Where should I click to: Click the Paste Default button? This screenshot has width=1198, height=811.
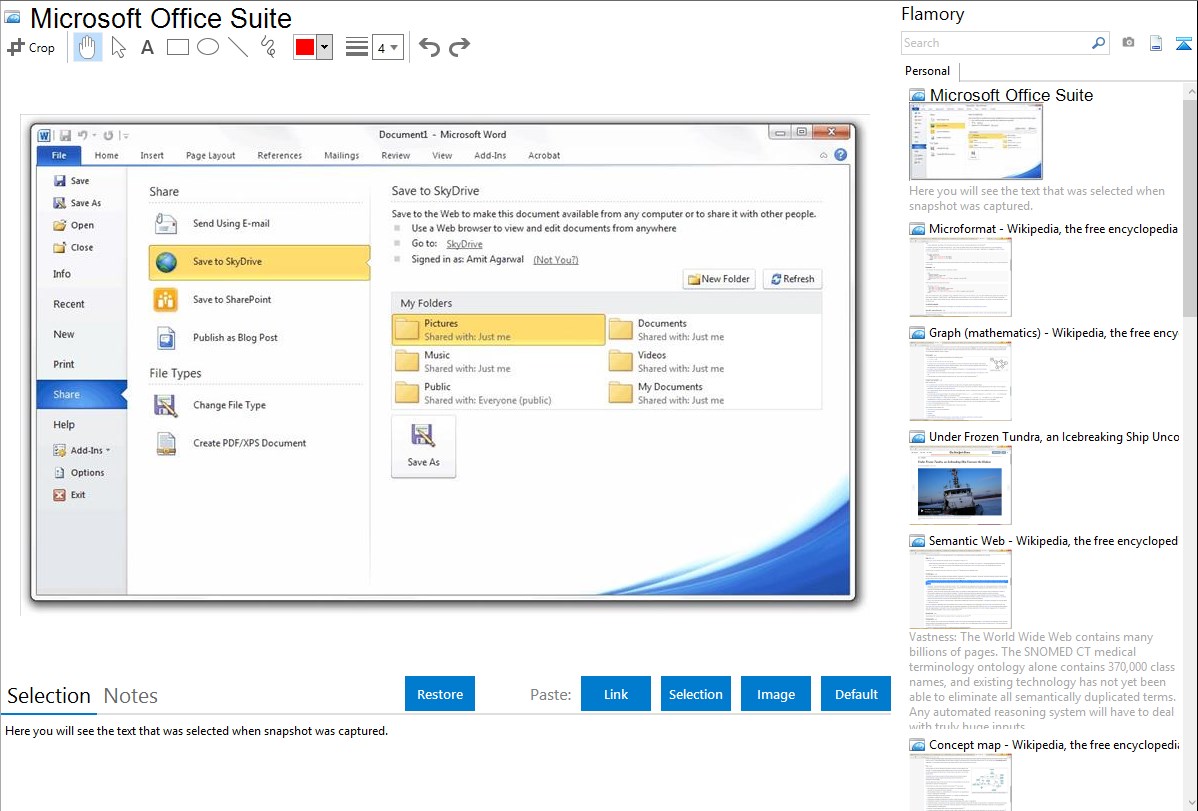(856, 694)
